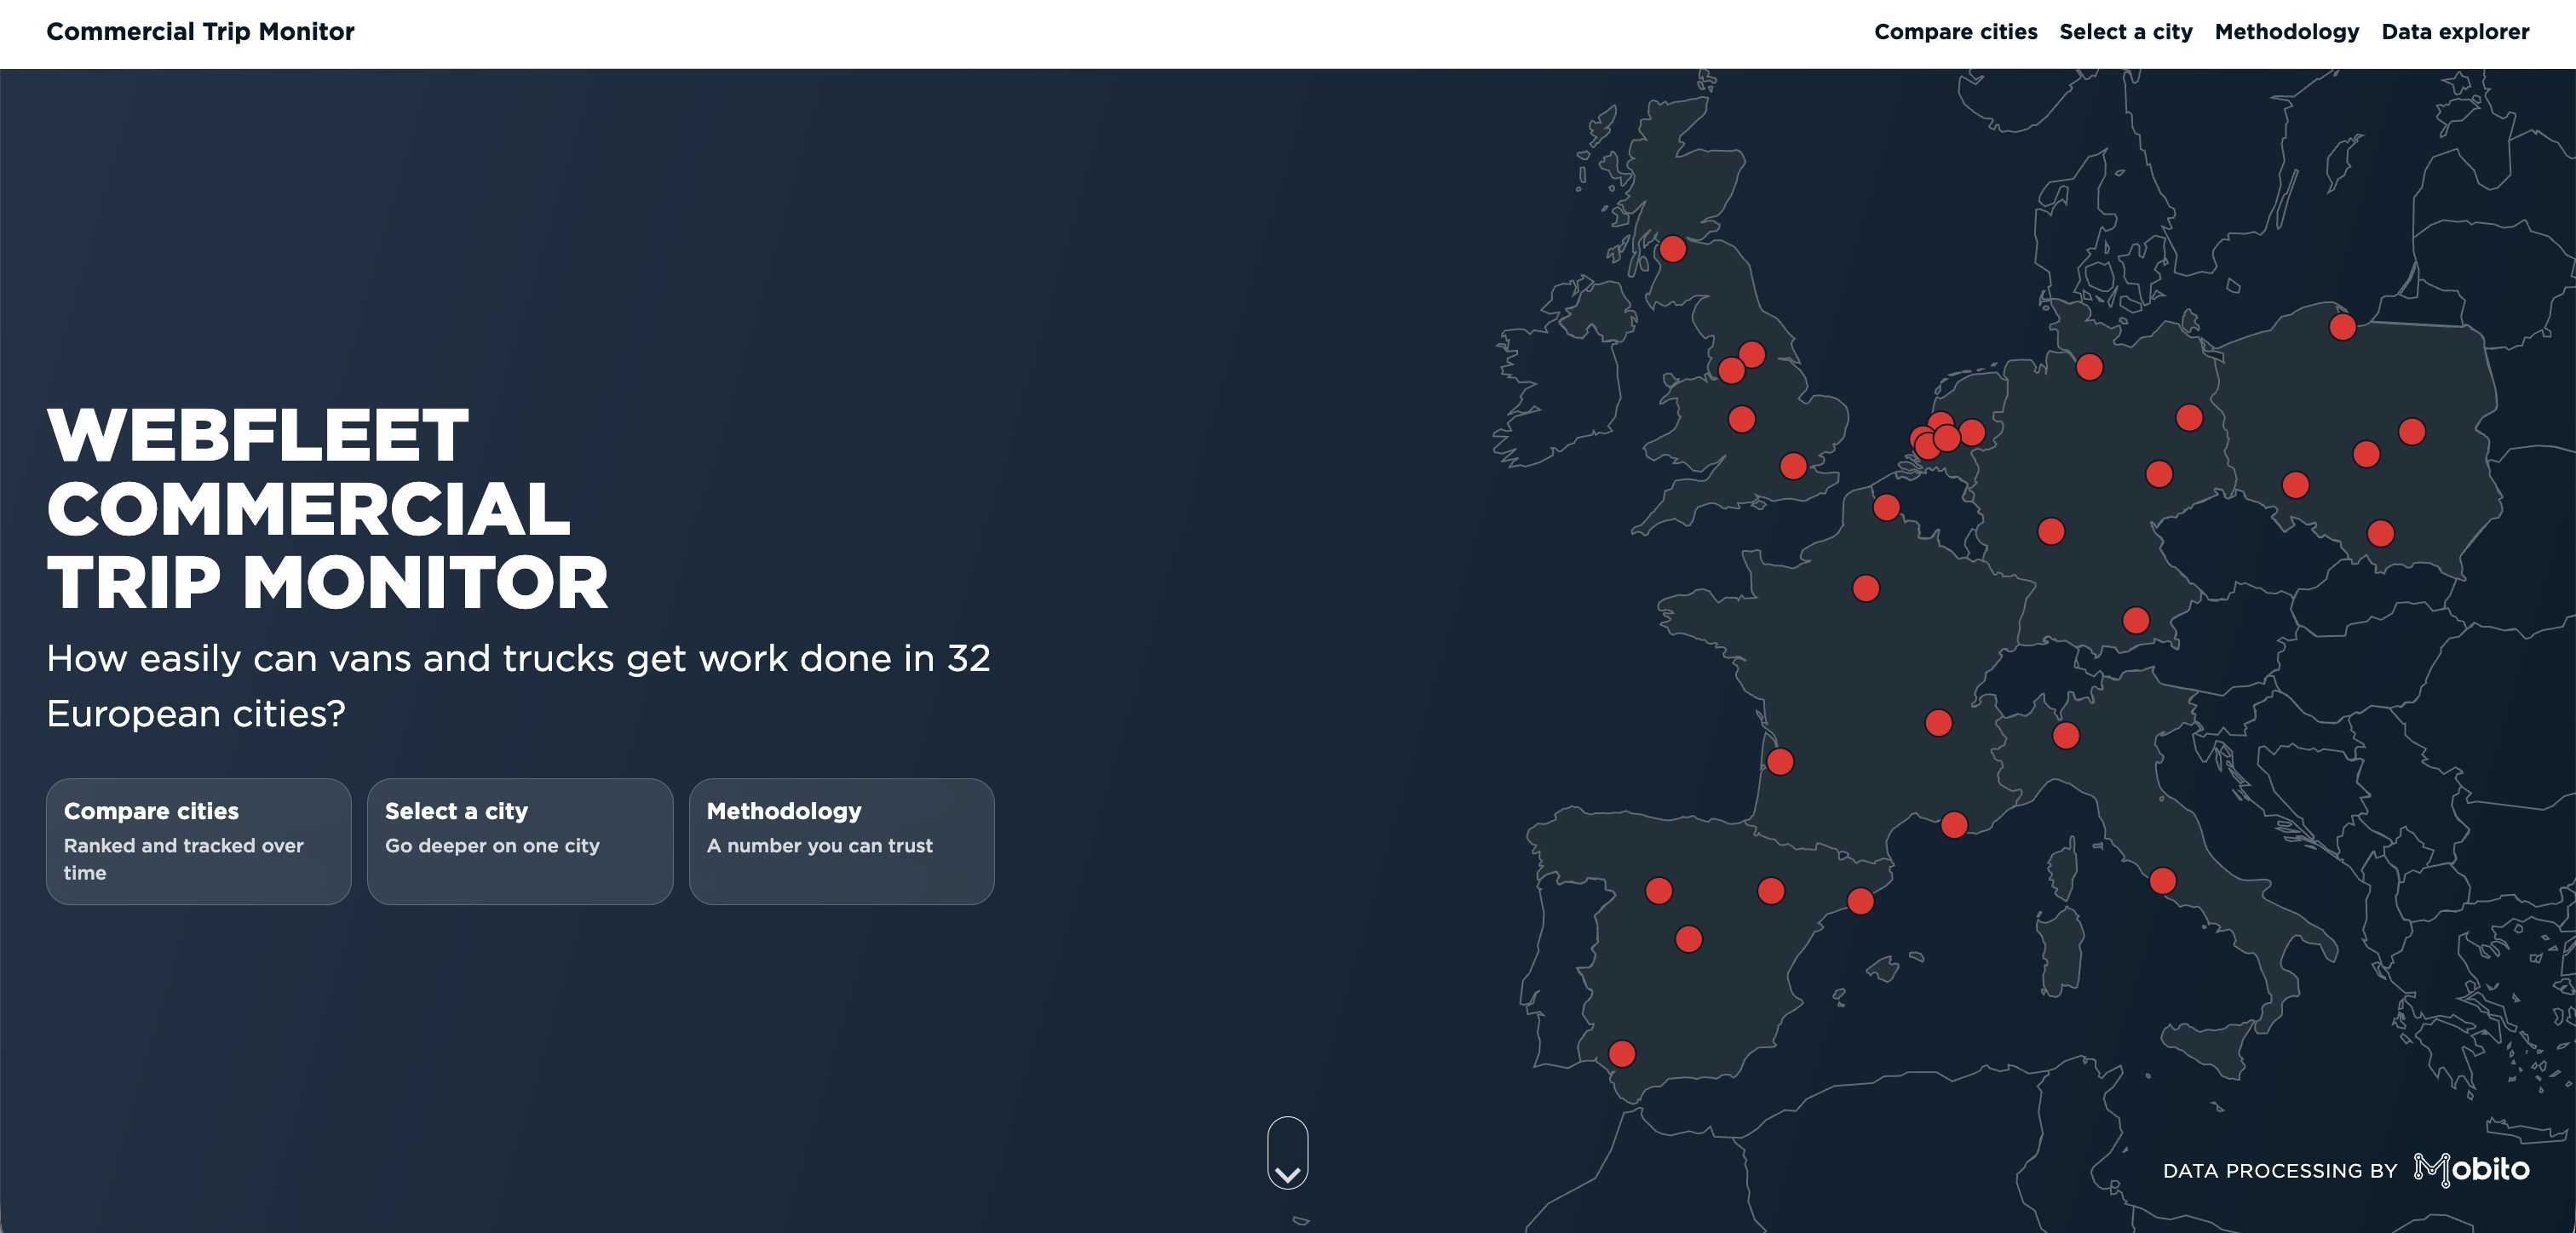Open Data explorer in top navigation
Screen dimensions: 2576x1233
[x=2454, y=32]
